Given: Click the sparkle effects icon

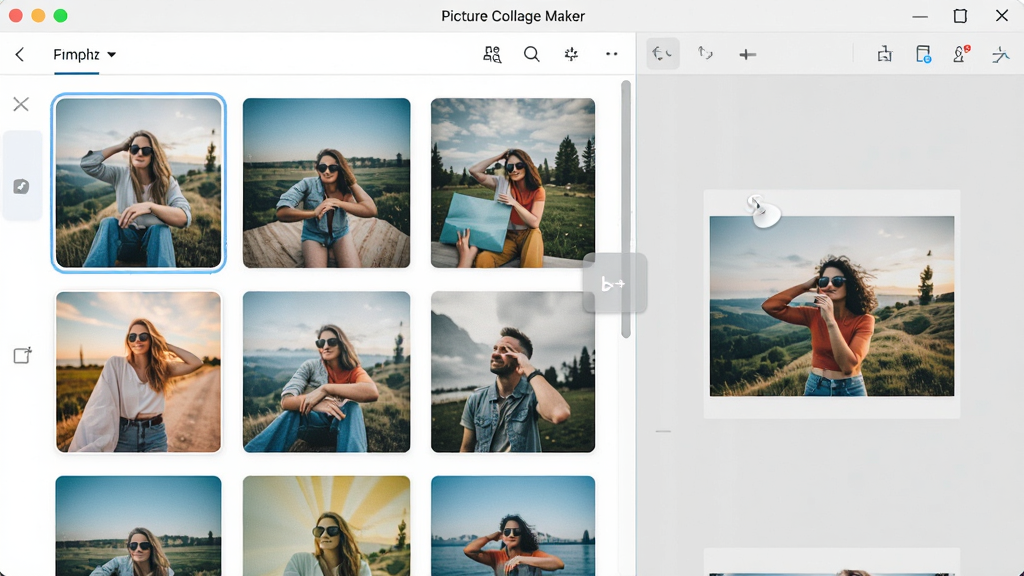Looking at the screenshot, I should click(x=571, y=54).
